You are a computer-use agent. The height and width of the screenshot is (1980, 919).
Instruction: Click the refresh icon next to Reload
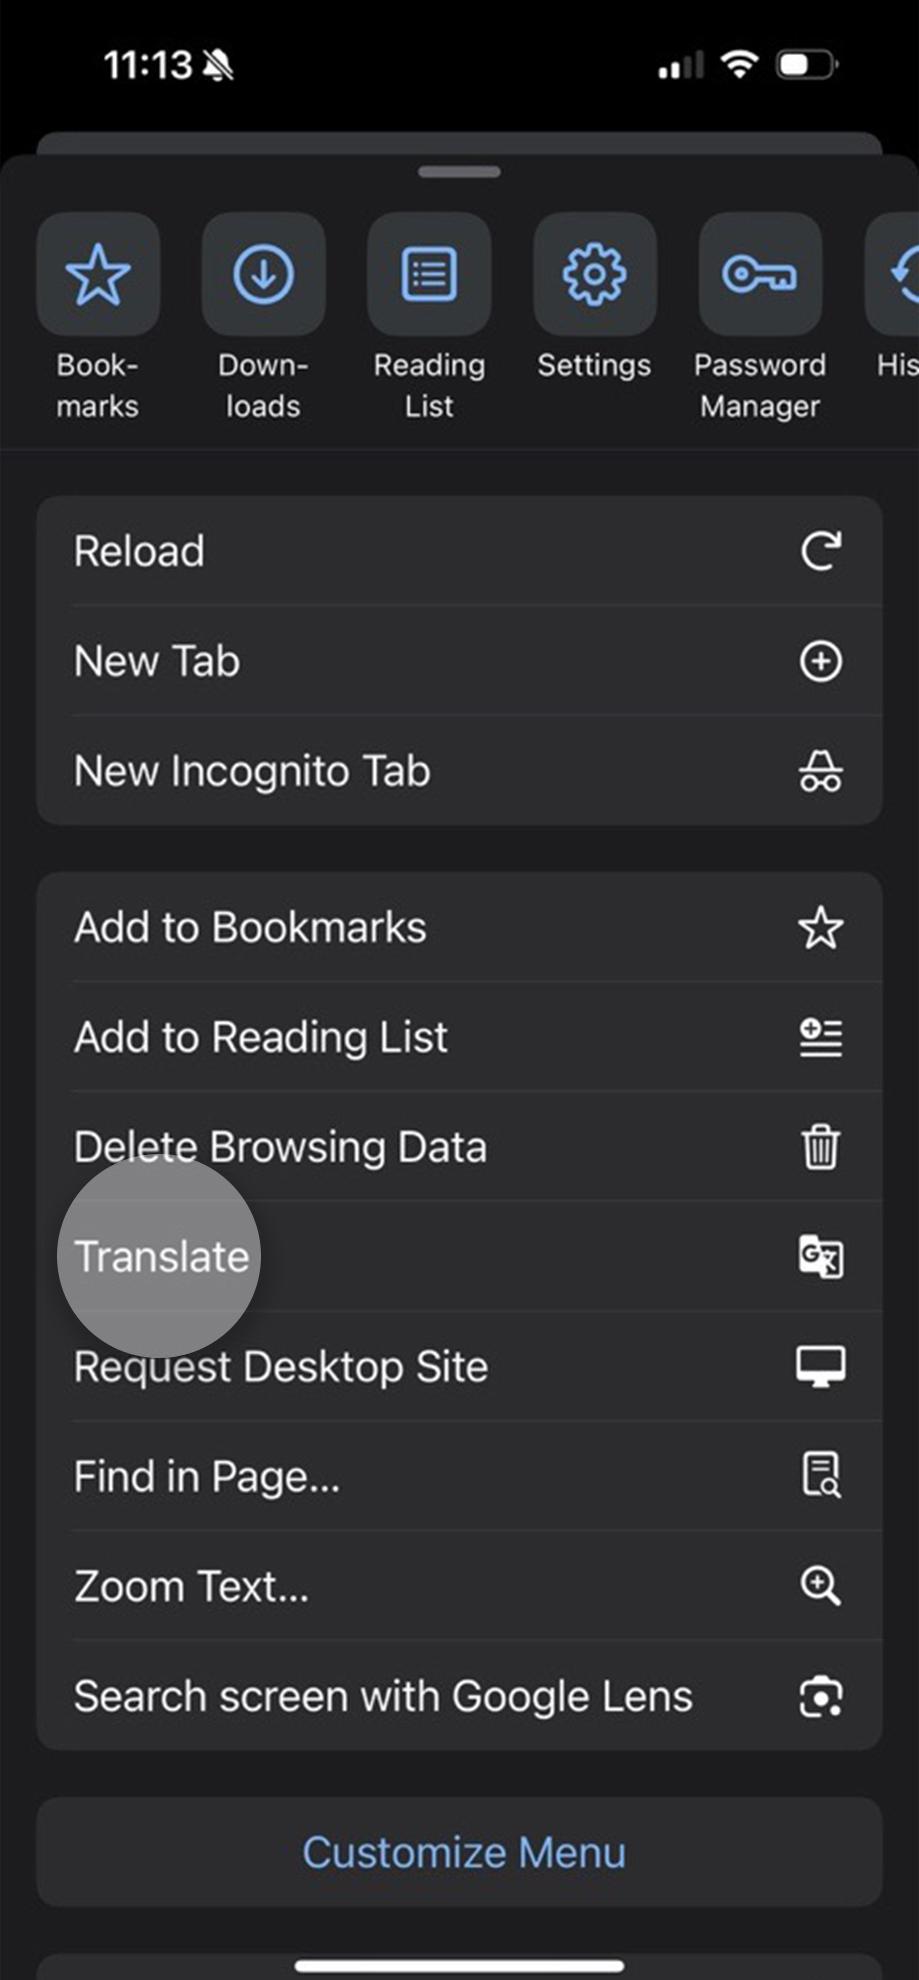point(820,551)
